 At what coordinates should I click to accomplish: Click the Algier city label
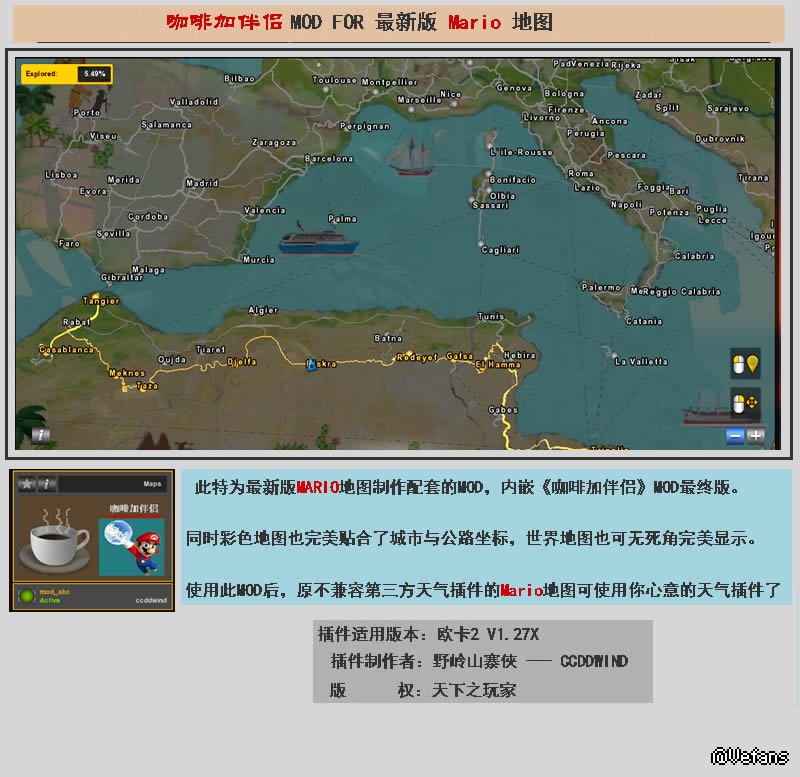click(x=263, y=310)
